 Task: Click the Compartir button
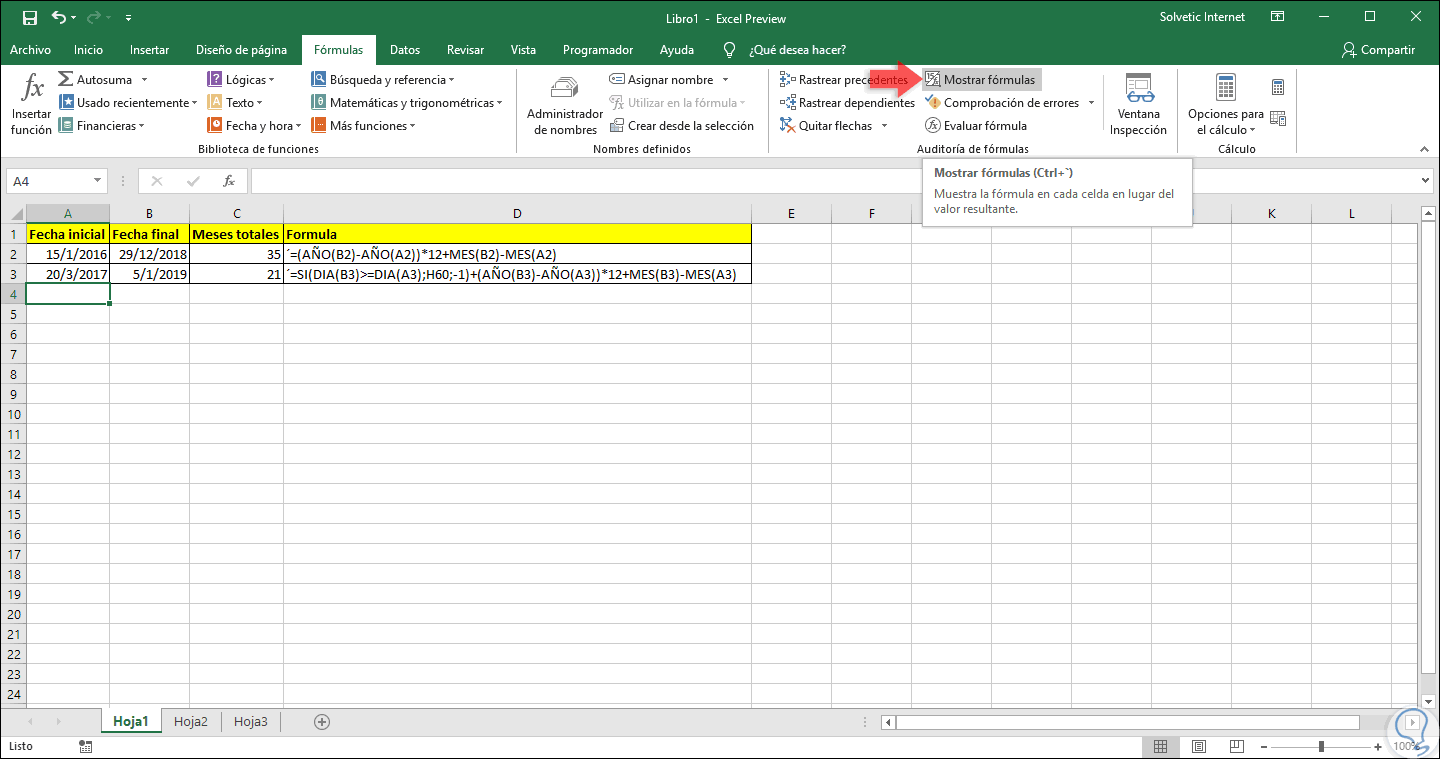tap(1379, 50)
